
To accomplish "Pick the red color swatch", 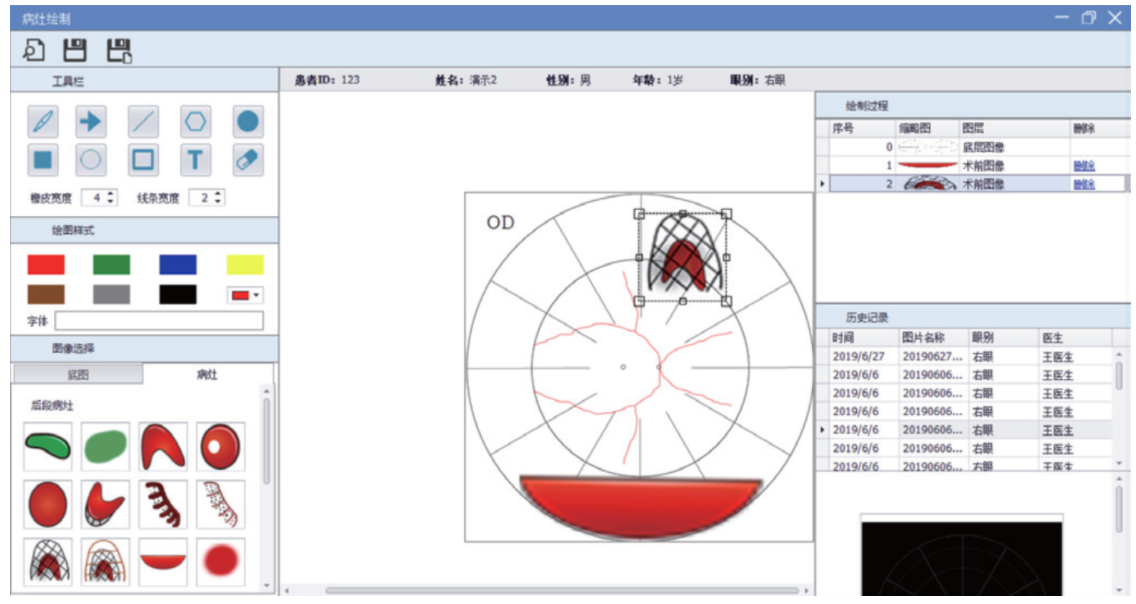I will pos(46,264).
